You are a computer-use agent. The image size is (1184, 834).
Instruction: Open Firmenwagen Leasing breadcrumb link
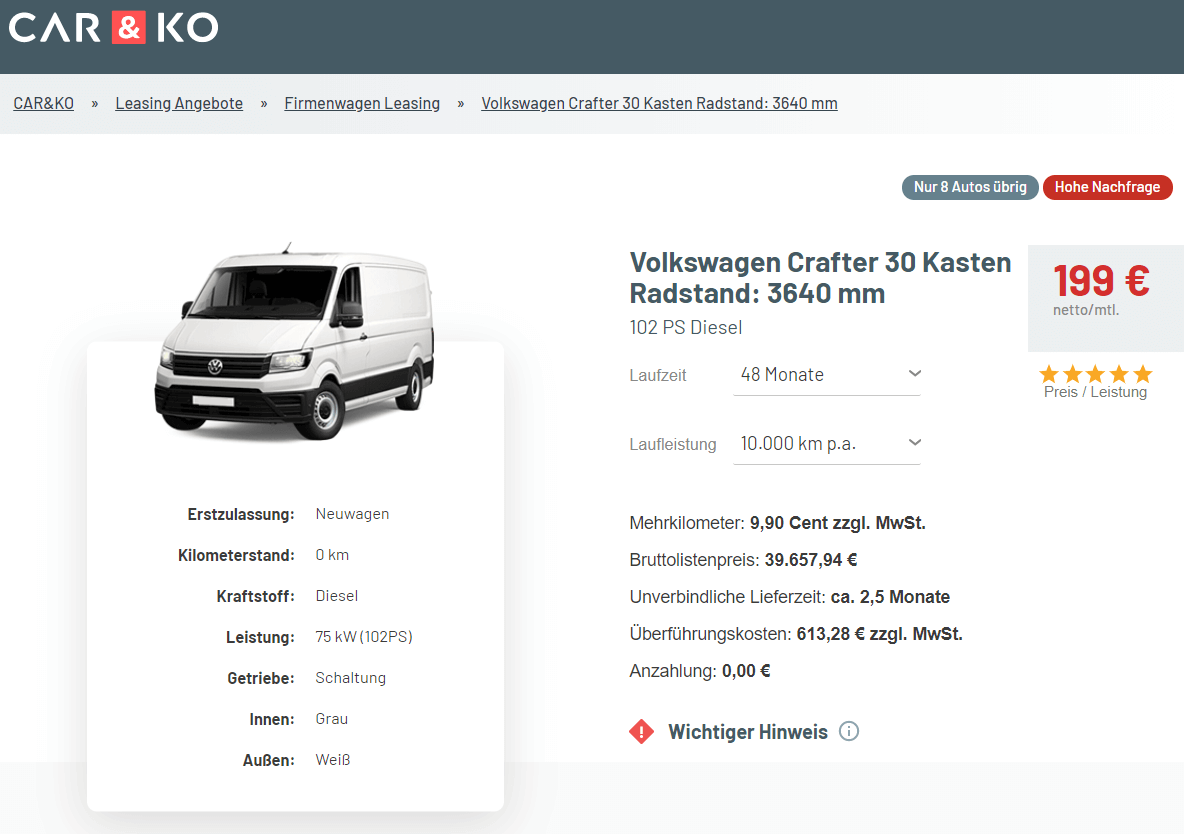pos(362,103)
